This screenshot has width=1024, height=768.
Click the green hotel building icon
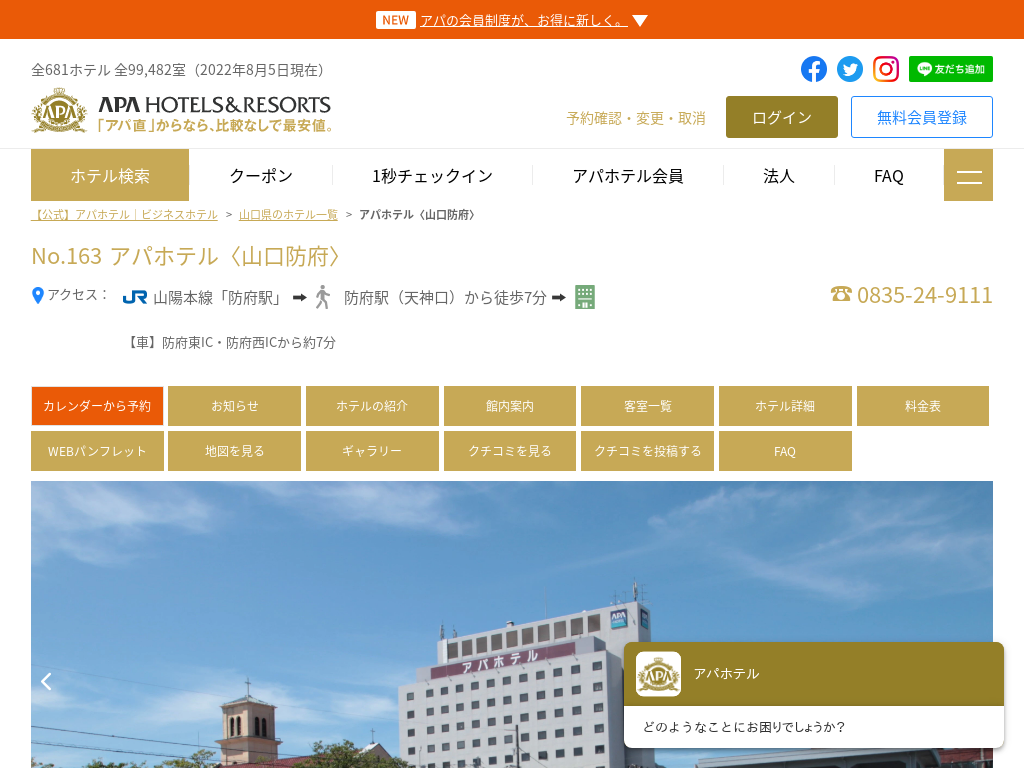click(584, 297)
